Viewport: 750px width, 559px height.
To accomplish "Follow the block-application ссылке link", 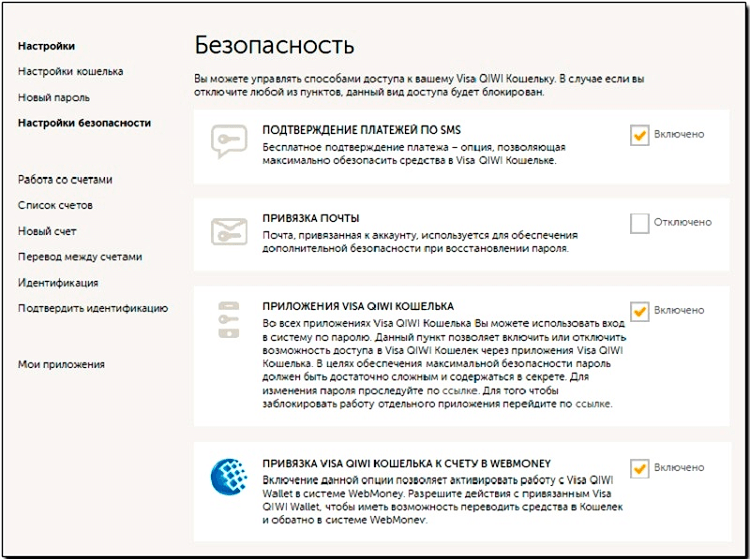I will tap(593, 404).
